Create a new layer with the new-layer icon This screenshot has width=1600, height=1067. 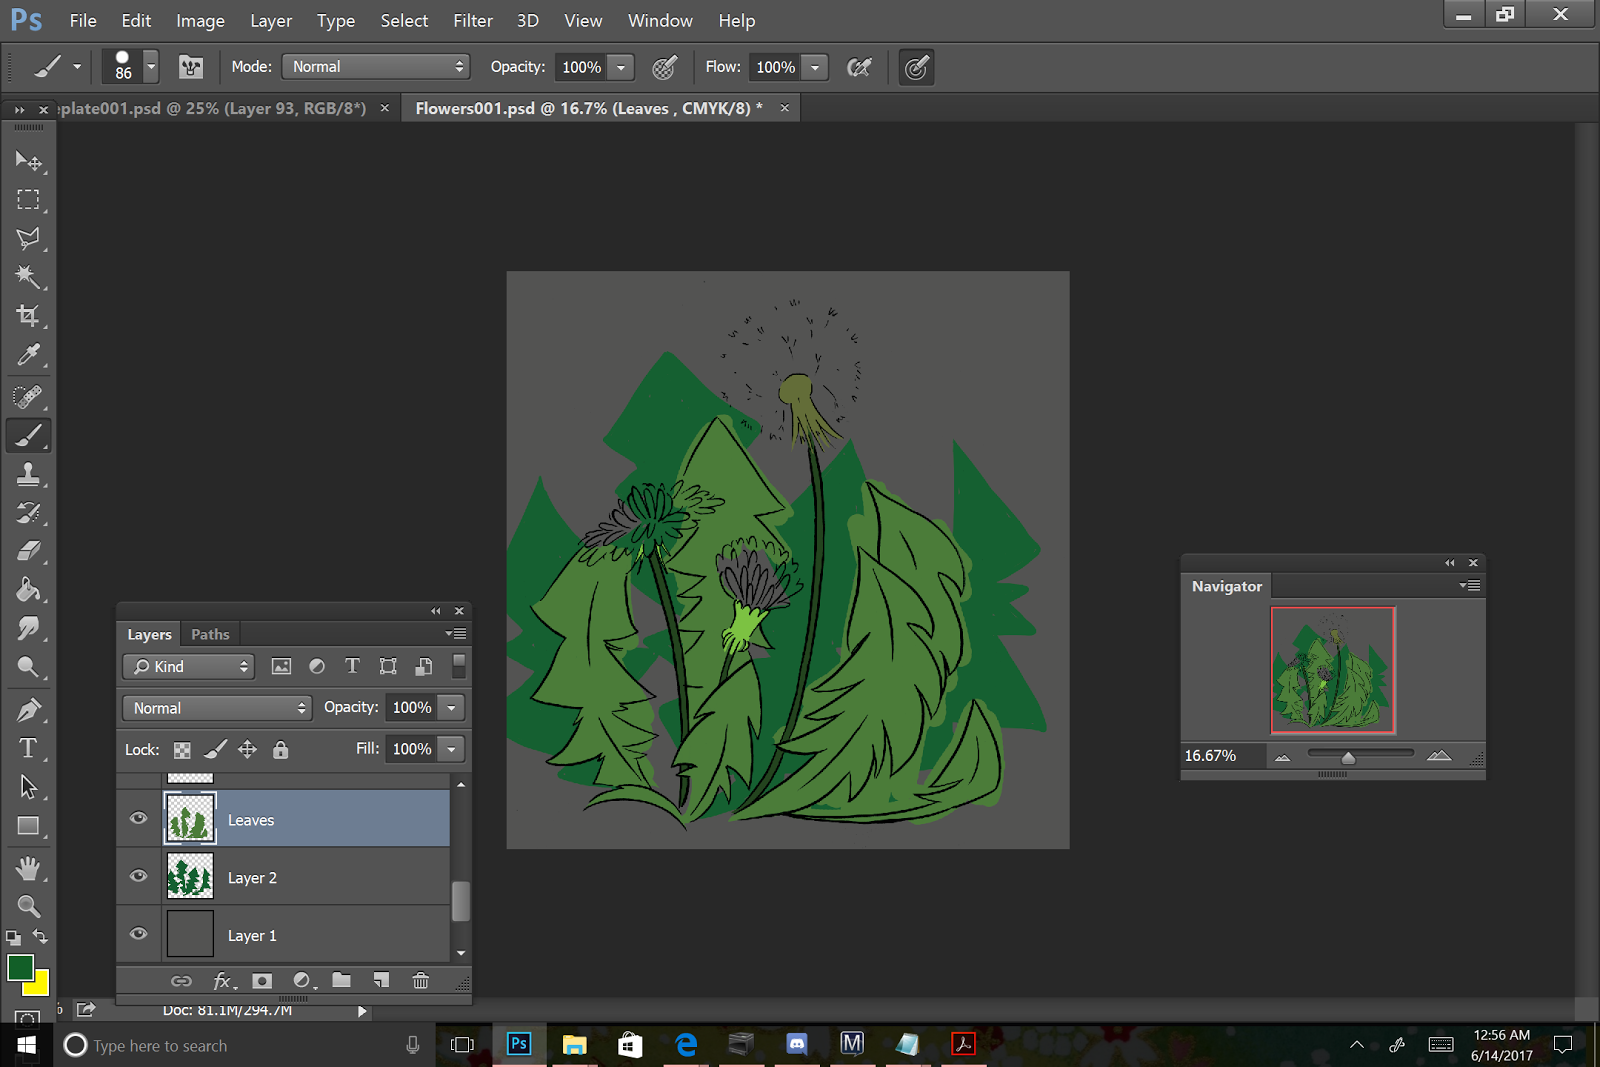(x=381, y=981)
